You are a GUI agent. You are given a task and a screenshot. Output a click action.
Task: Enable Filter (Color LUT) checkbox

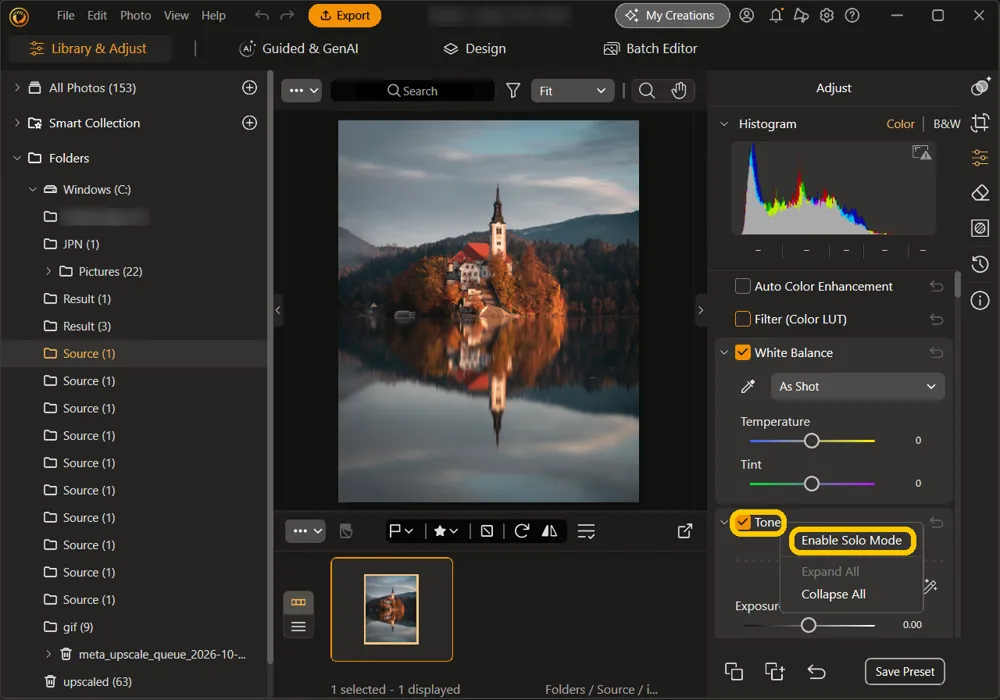742,319
